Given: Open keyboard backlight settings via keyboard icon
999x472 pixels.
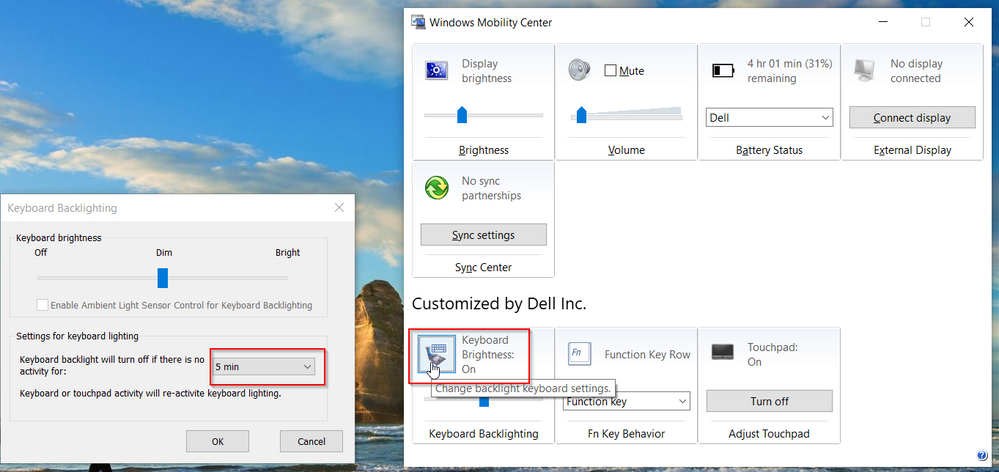Looking at the screenshot, I should click(x=437, y=354).
